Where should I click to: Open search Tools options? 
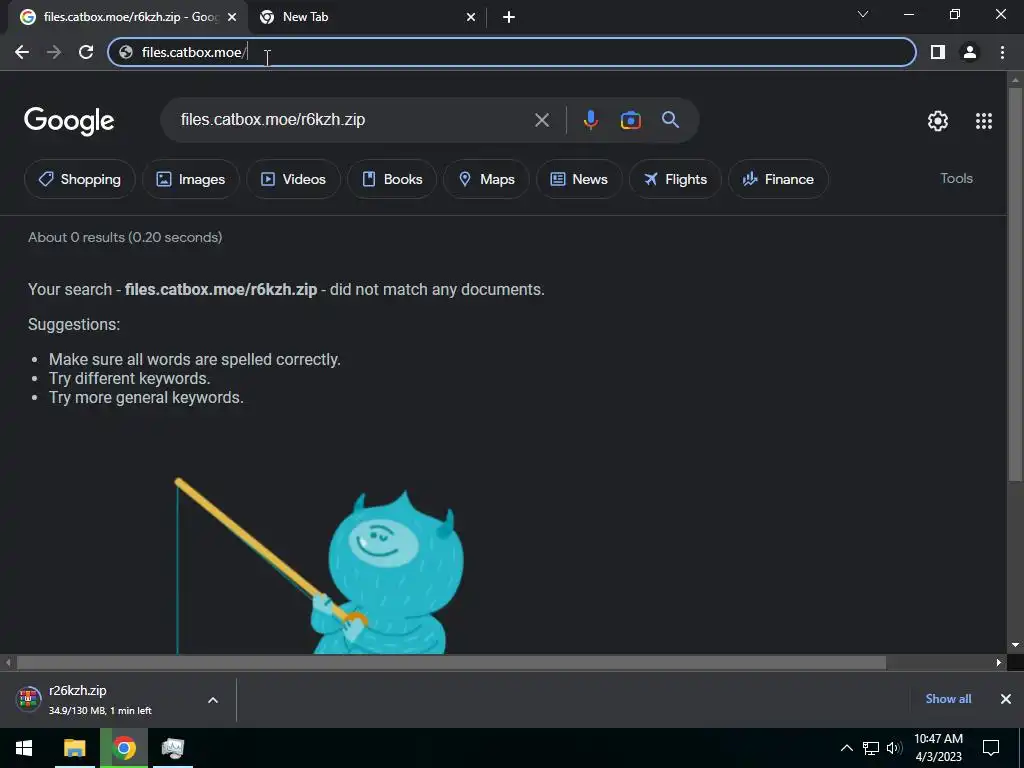pyautogui.click(x=956, y=178)
